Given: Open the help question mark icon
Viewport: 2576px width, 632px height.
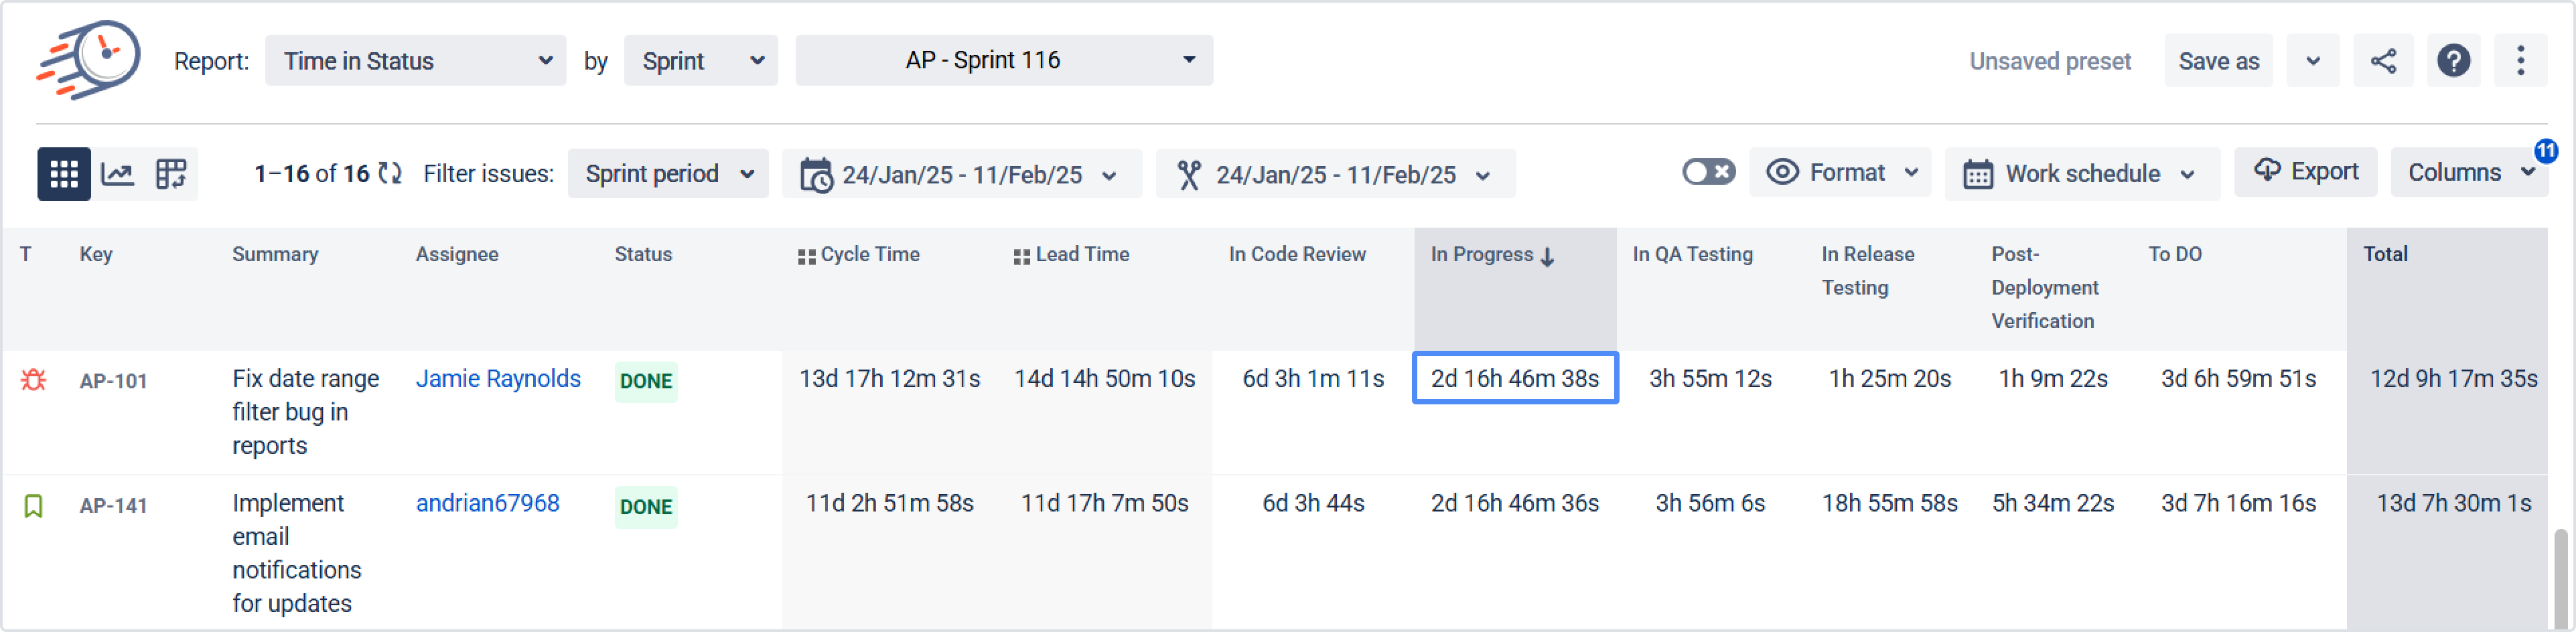Looking at the screenshot, I should point(2453,61).
